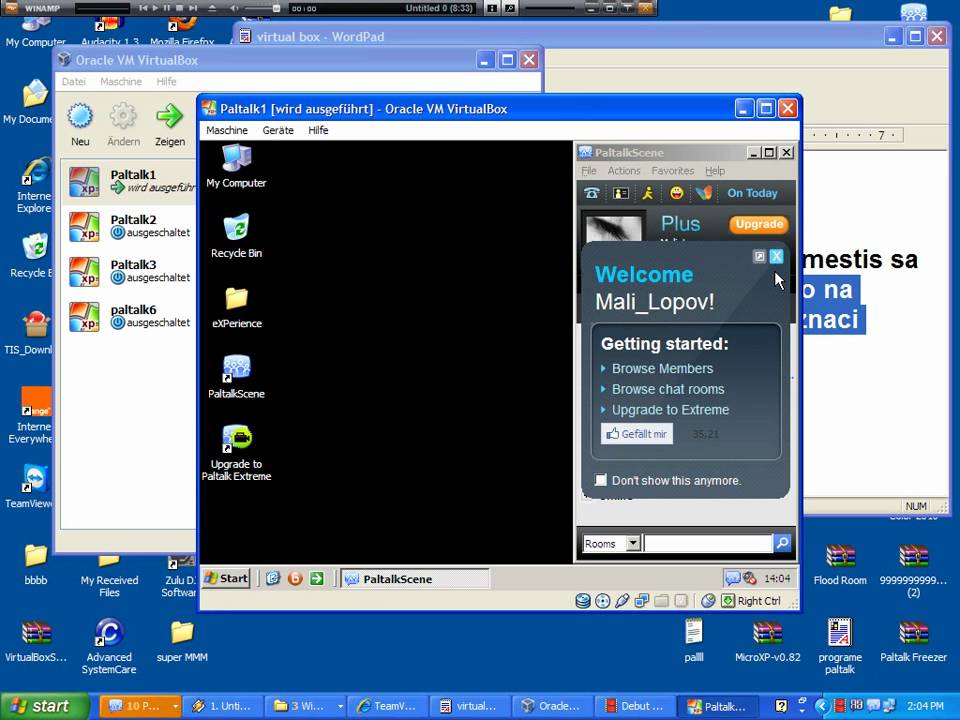Open Paltalk Freezer archive on the desktop

coord(913,642)
